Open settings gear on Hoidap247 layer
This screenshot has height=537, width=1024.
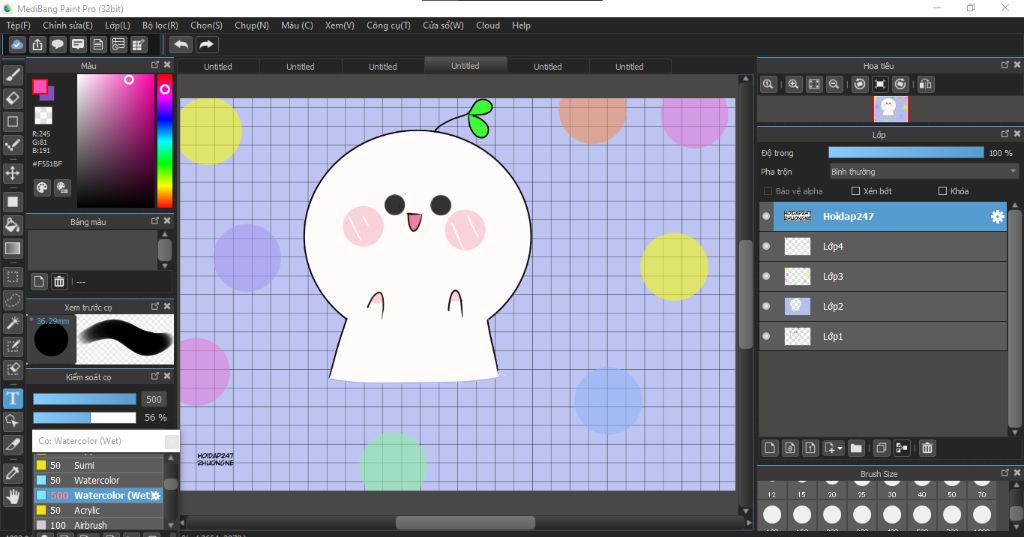[x=997, y=216]
